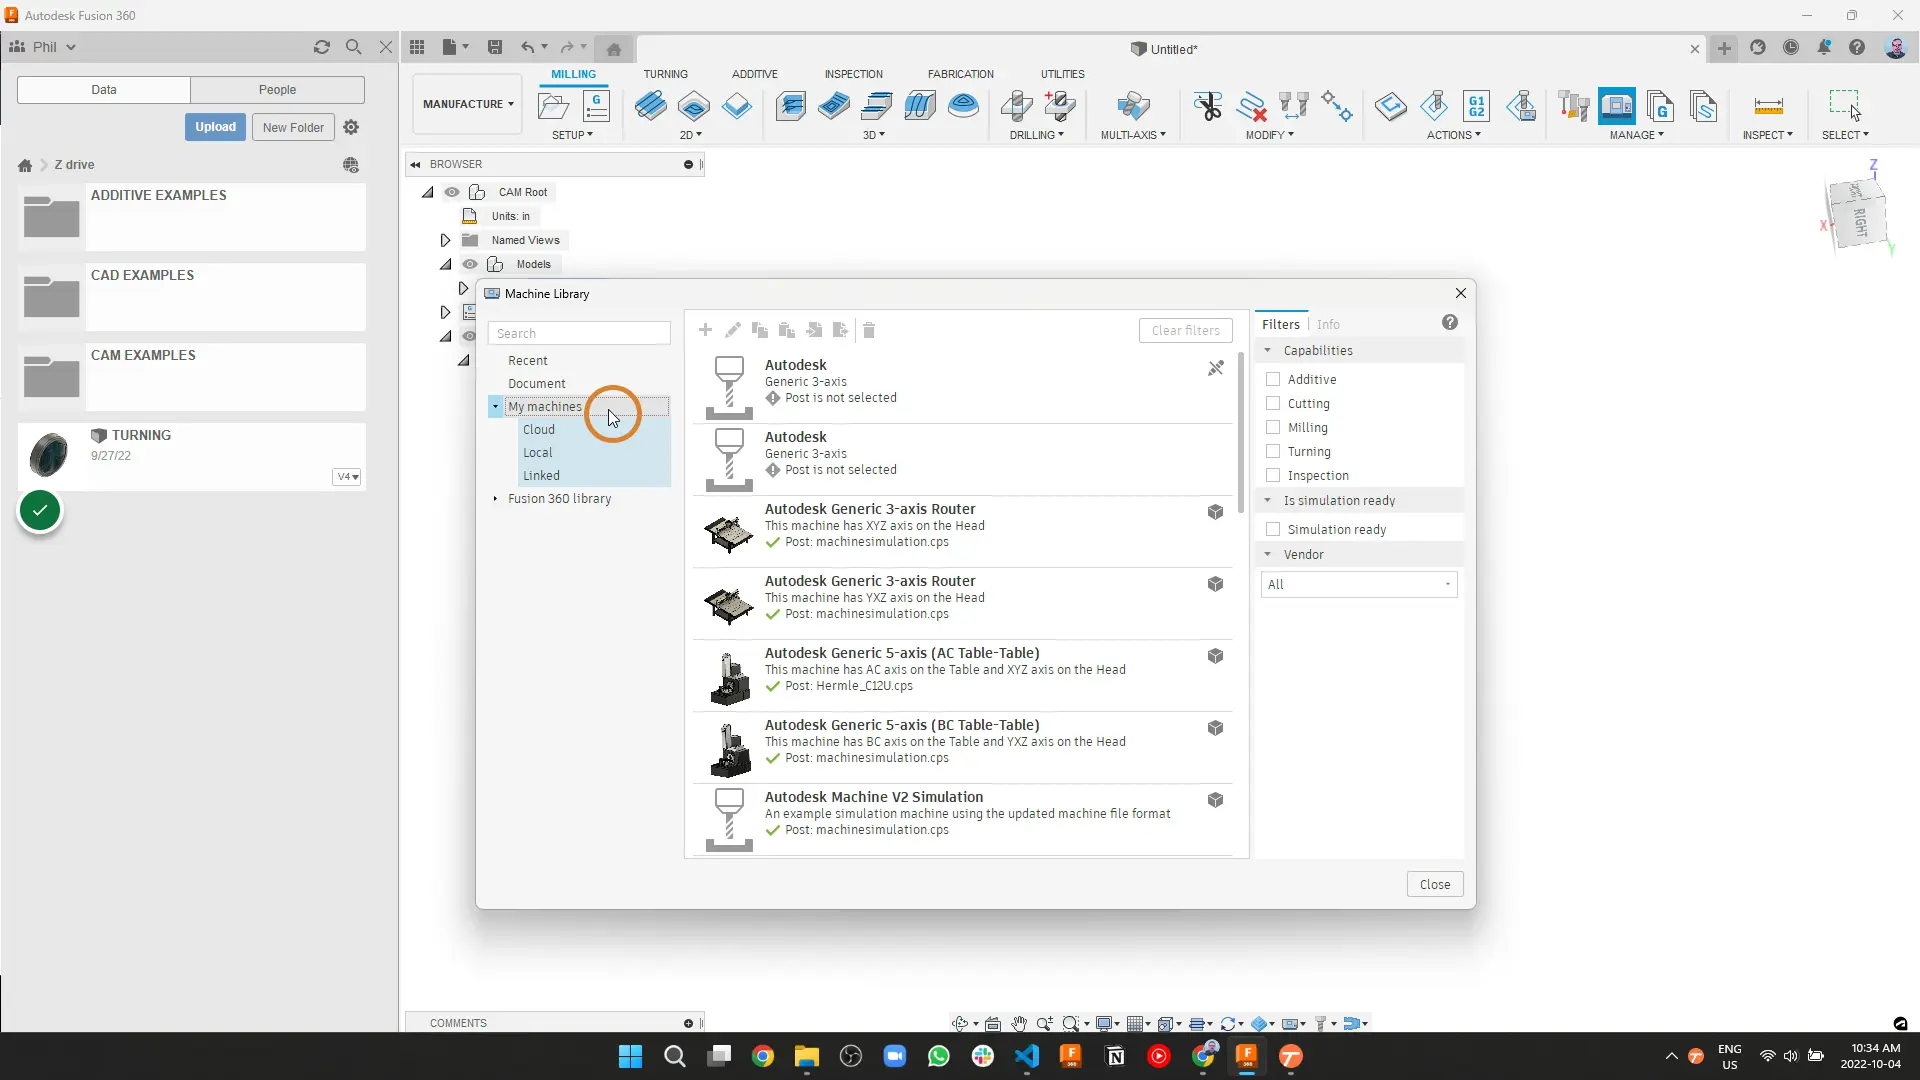The image size is (1920, 1080).
Task: Enable the Inspection capability filter
Action: point(1273,475)
